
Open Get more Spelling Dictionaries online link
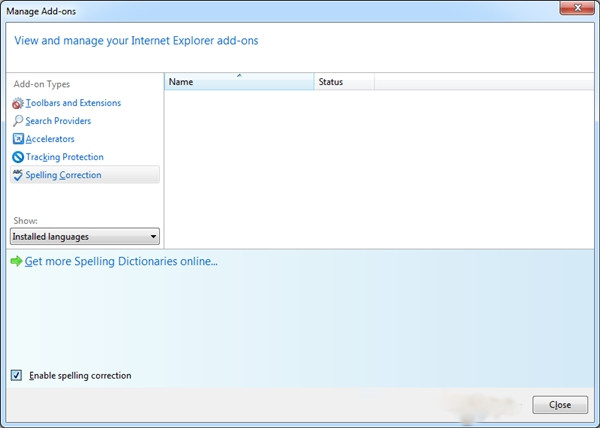pos(121,261)
